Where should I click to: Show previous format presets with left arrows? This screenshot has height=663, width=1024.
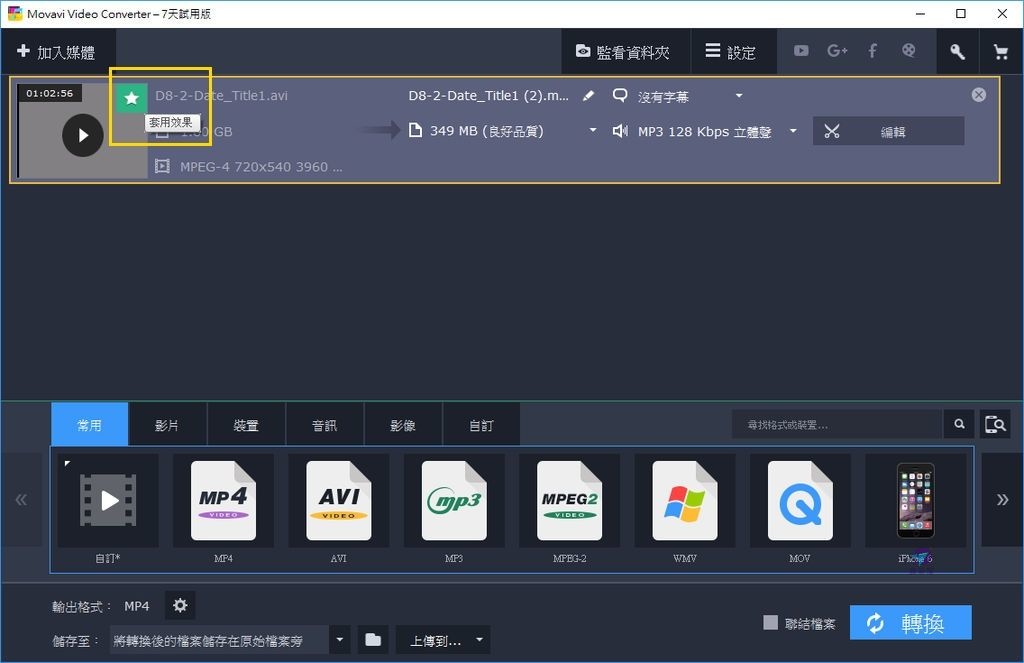point(22,500)
